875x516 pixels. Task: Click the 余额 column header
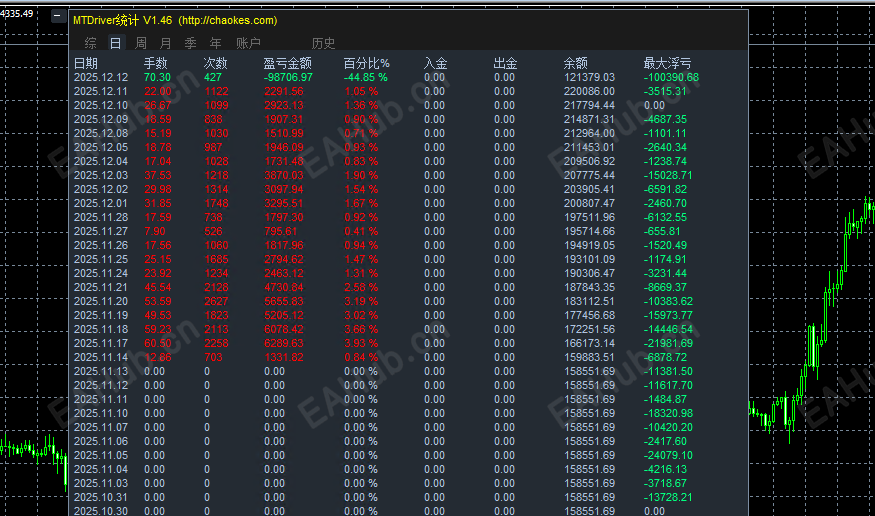[x=575, y=63]
